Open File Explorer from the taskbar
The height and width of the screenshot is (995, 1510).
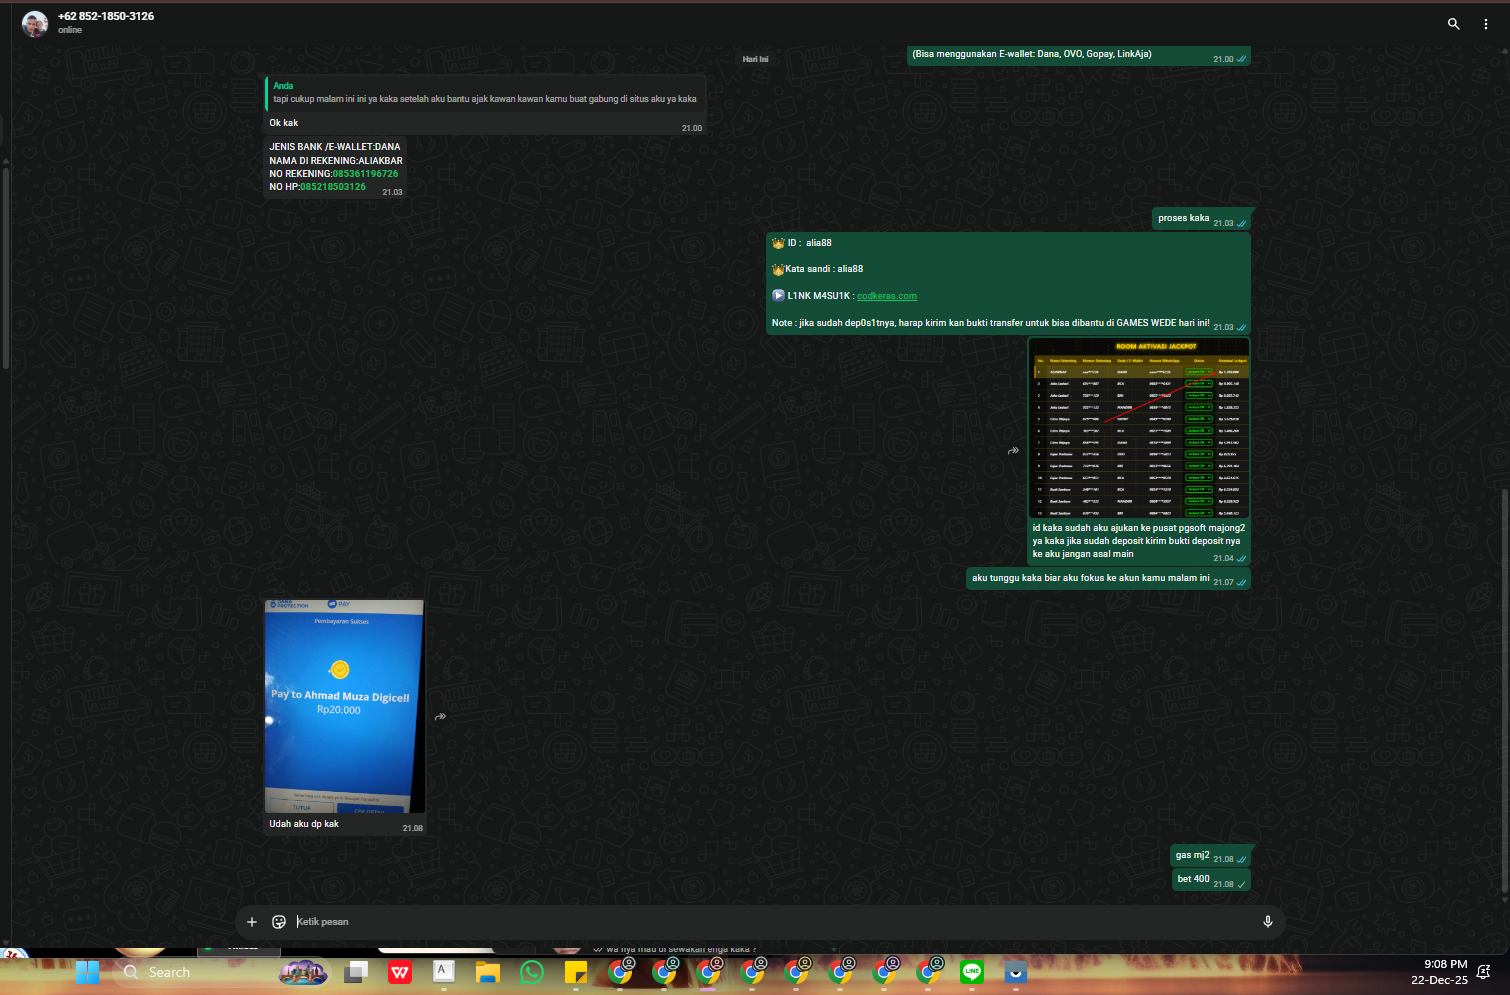488,972
